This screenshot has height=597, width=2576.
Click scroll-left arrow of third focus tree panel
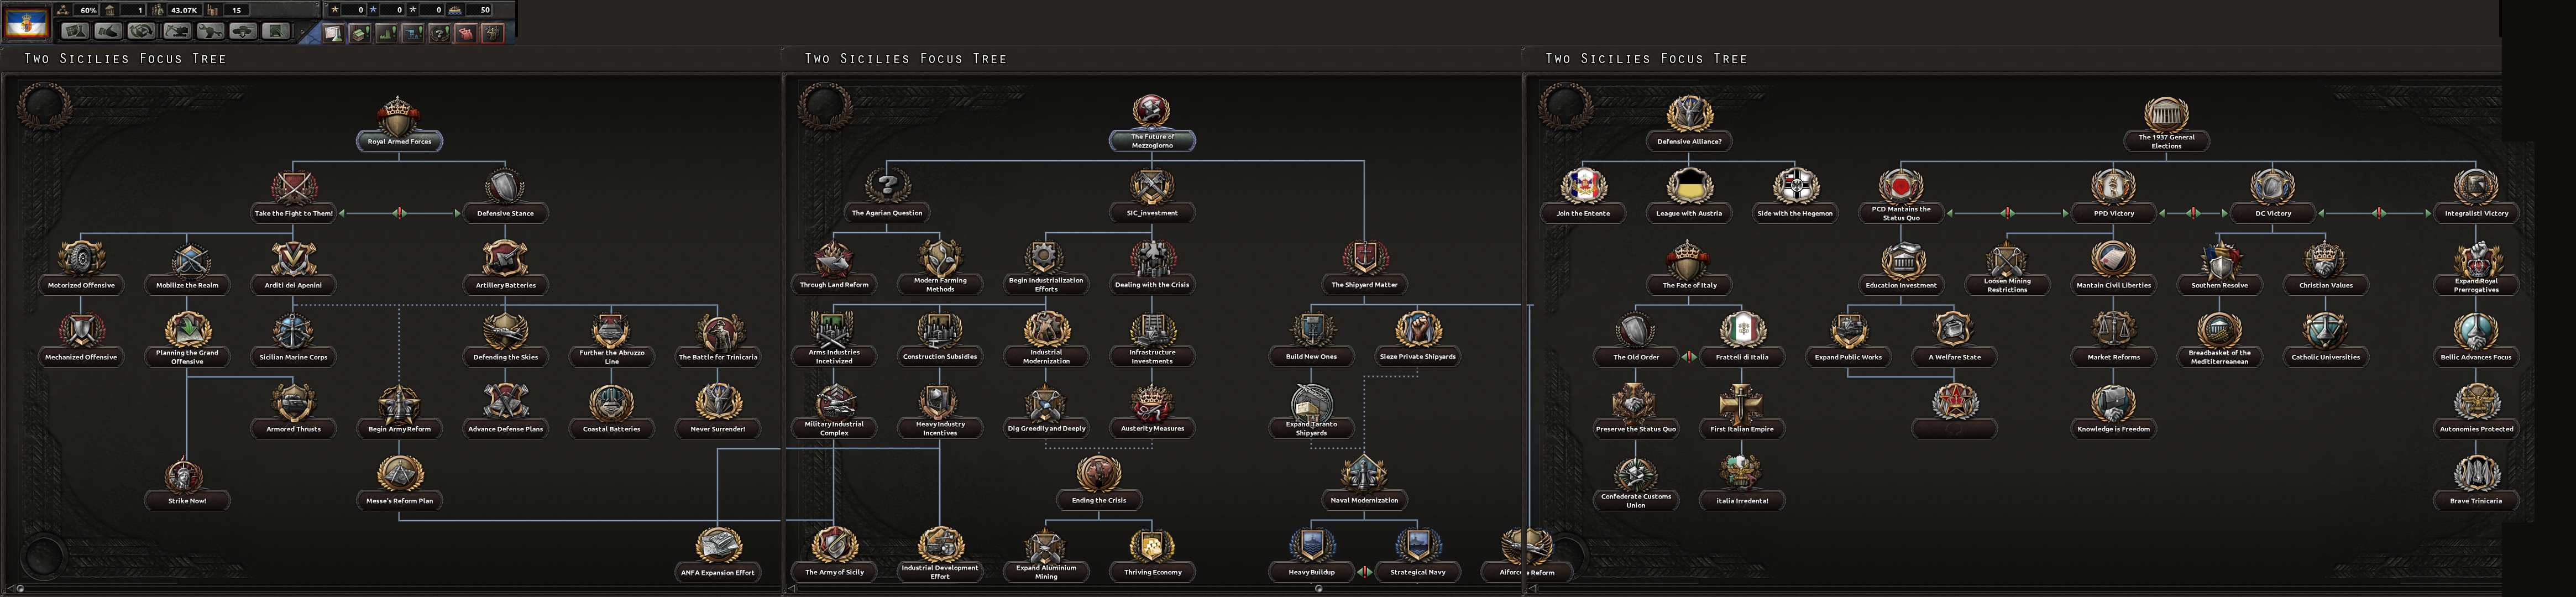click(1532, 589)
